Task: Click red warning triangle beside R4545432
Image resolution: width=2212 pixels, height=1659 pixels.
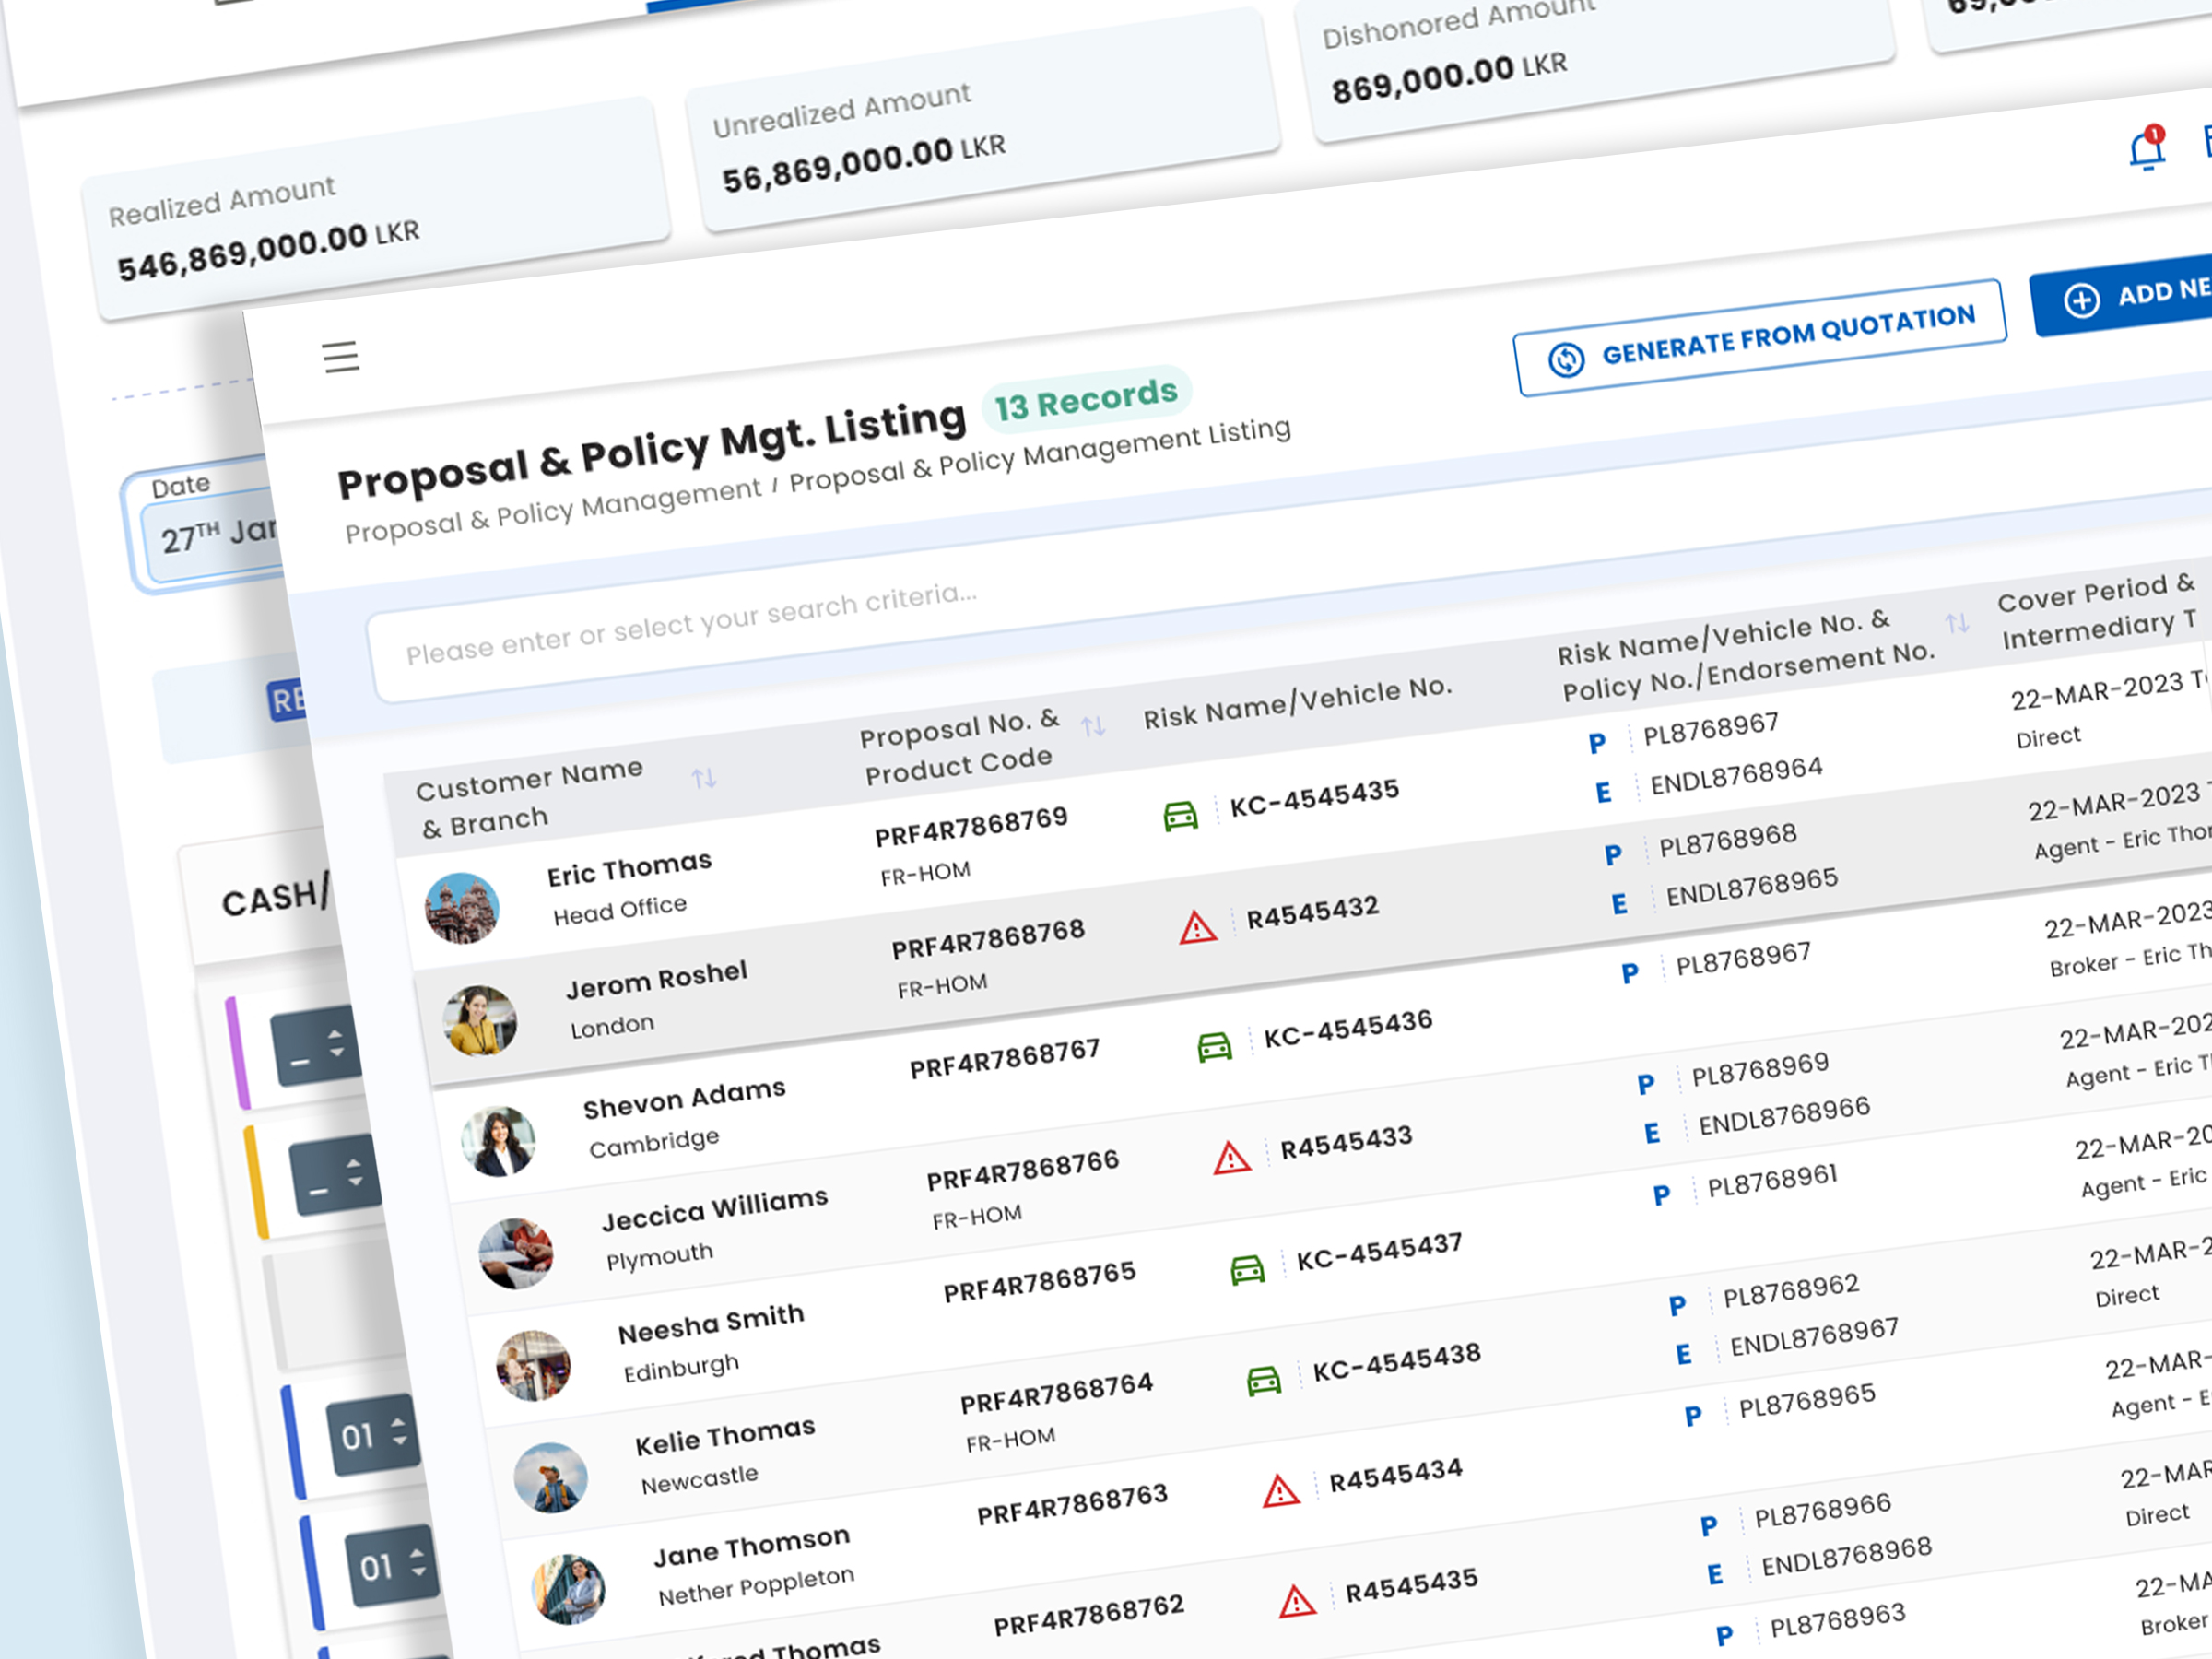Action: tap(1197, 928)
